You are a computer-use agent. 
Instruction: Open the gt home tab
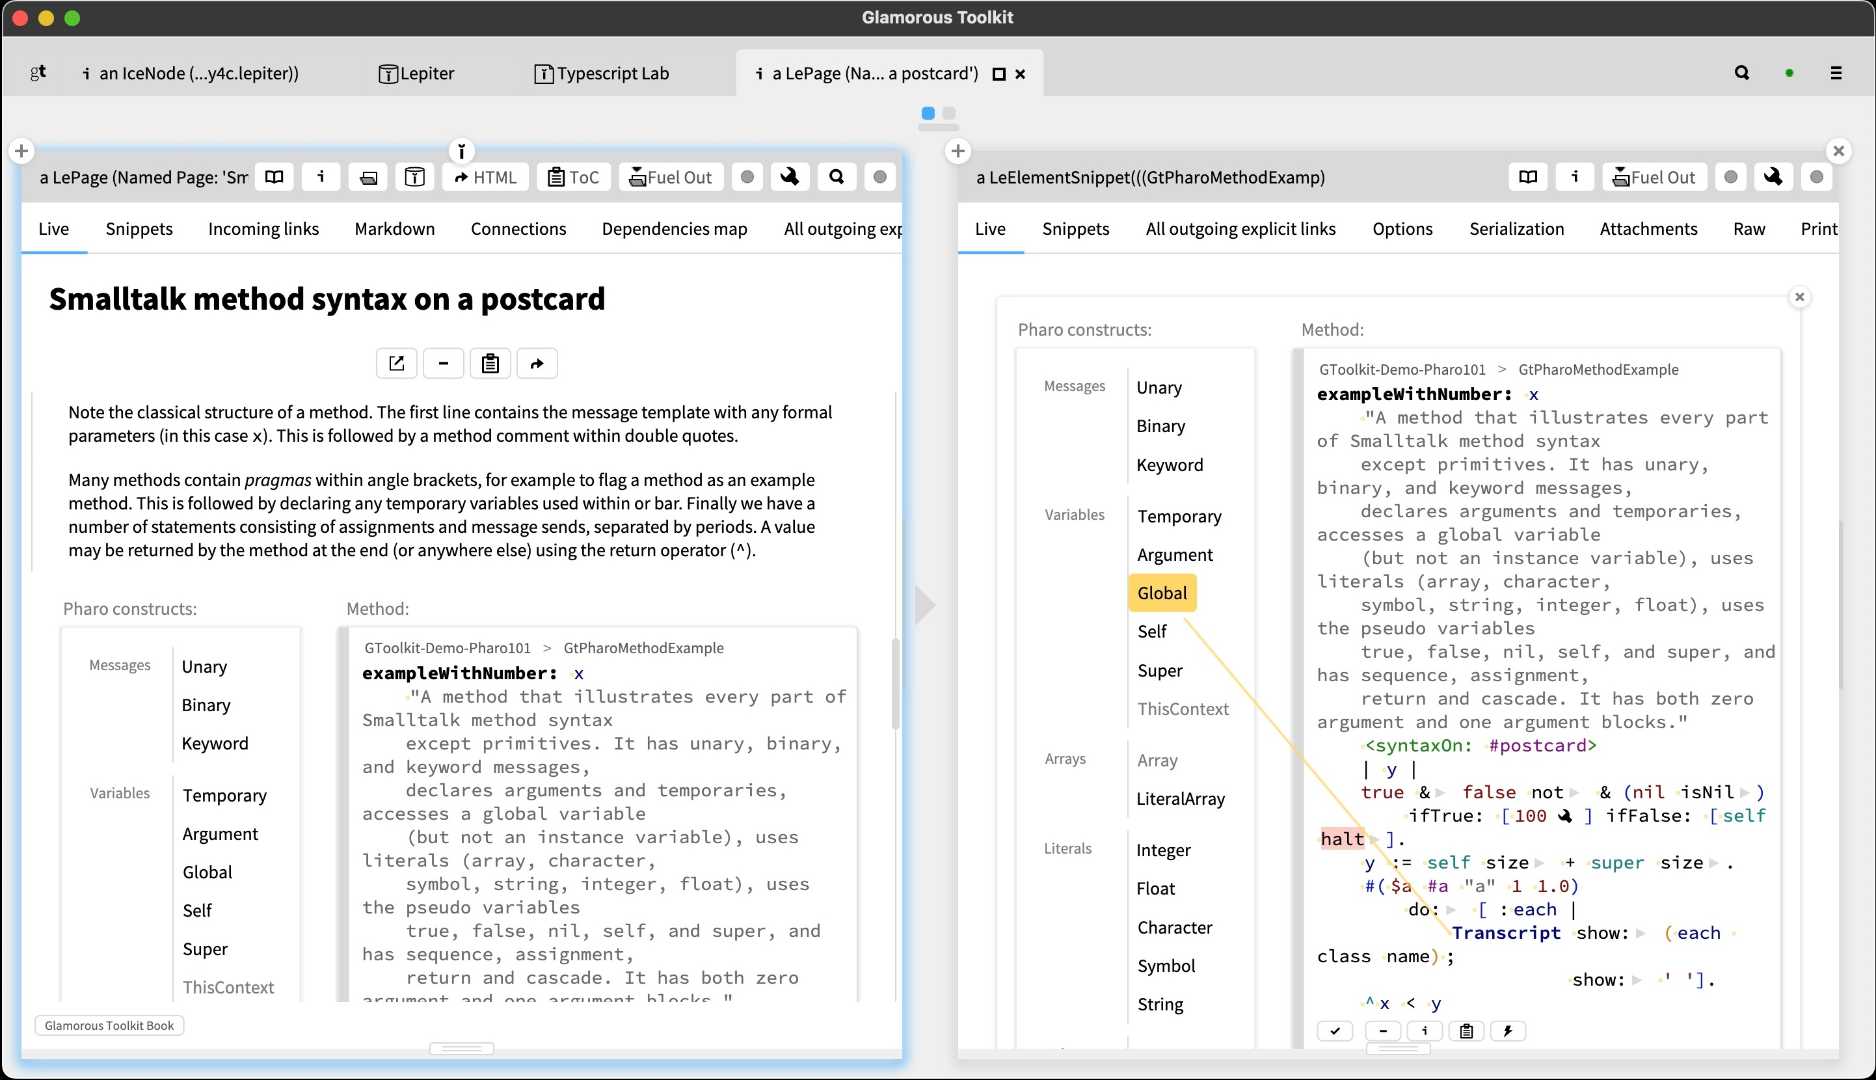[x=38, y=72]
